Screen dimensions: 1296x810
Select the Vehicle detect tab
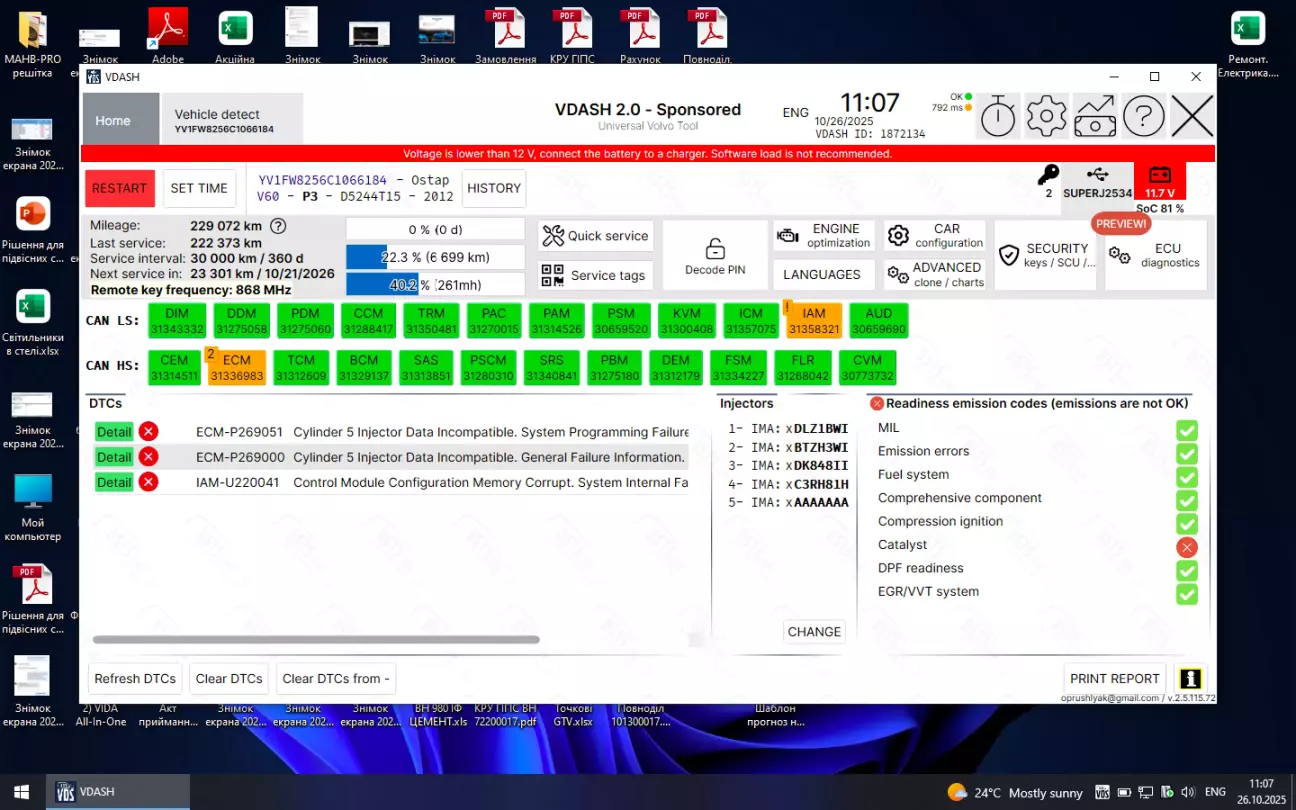231,120
